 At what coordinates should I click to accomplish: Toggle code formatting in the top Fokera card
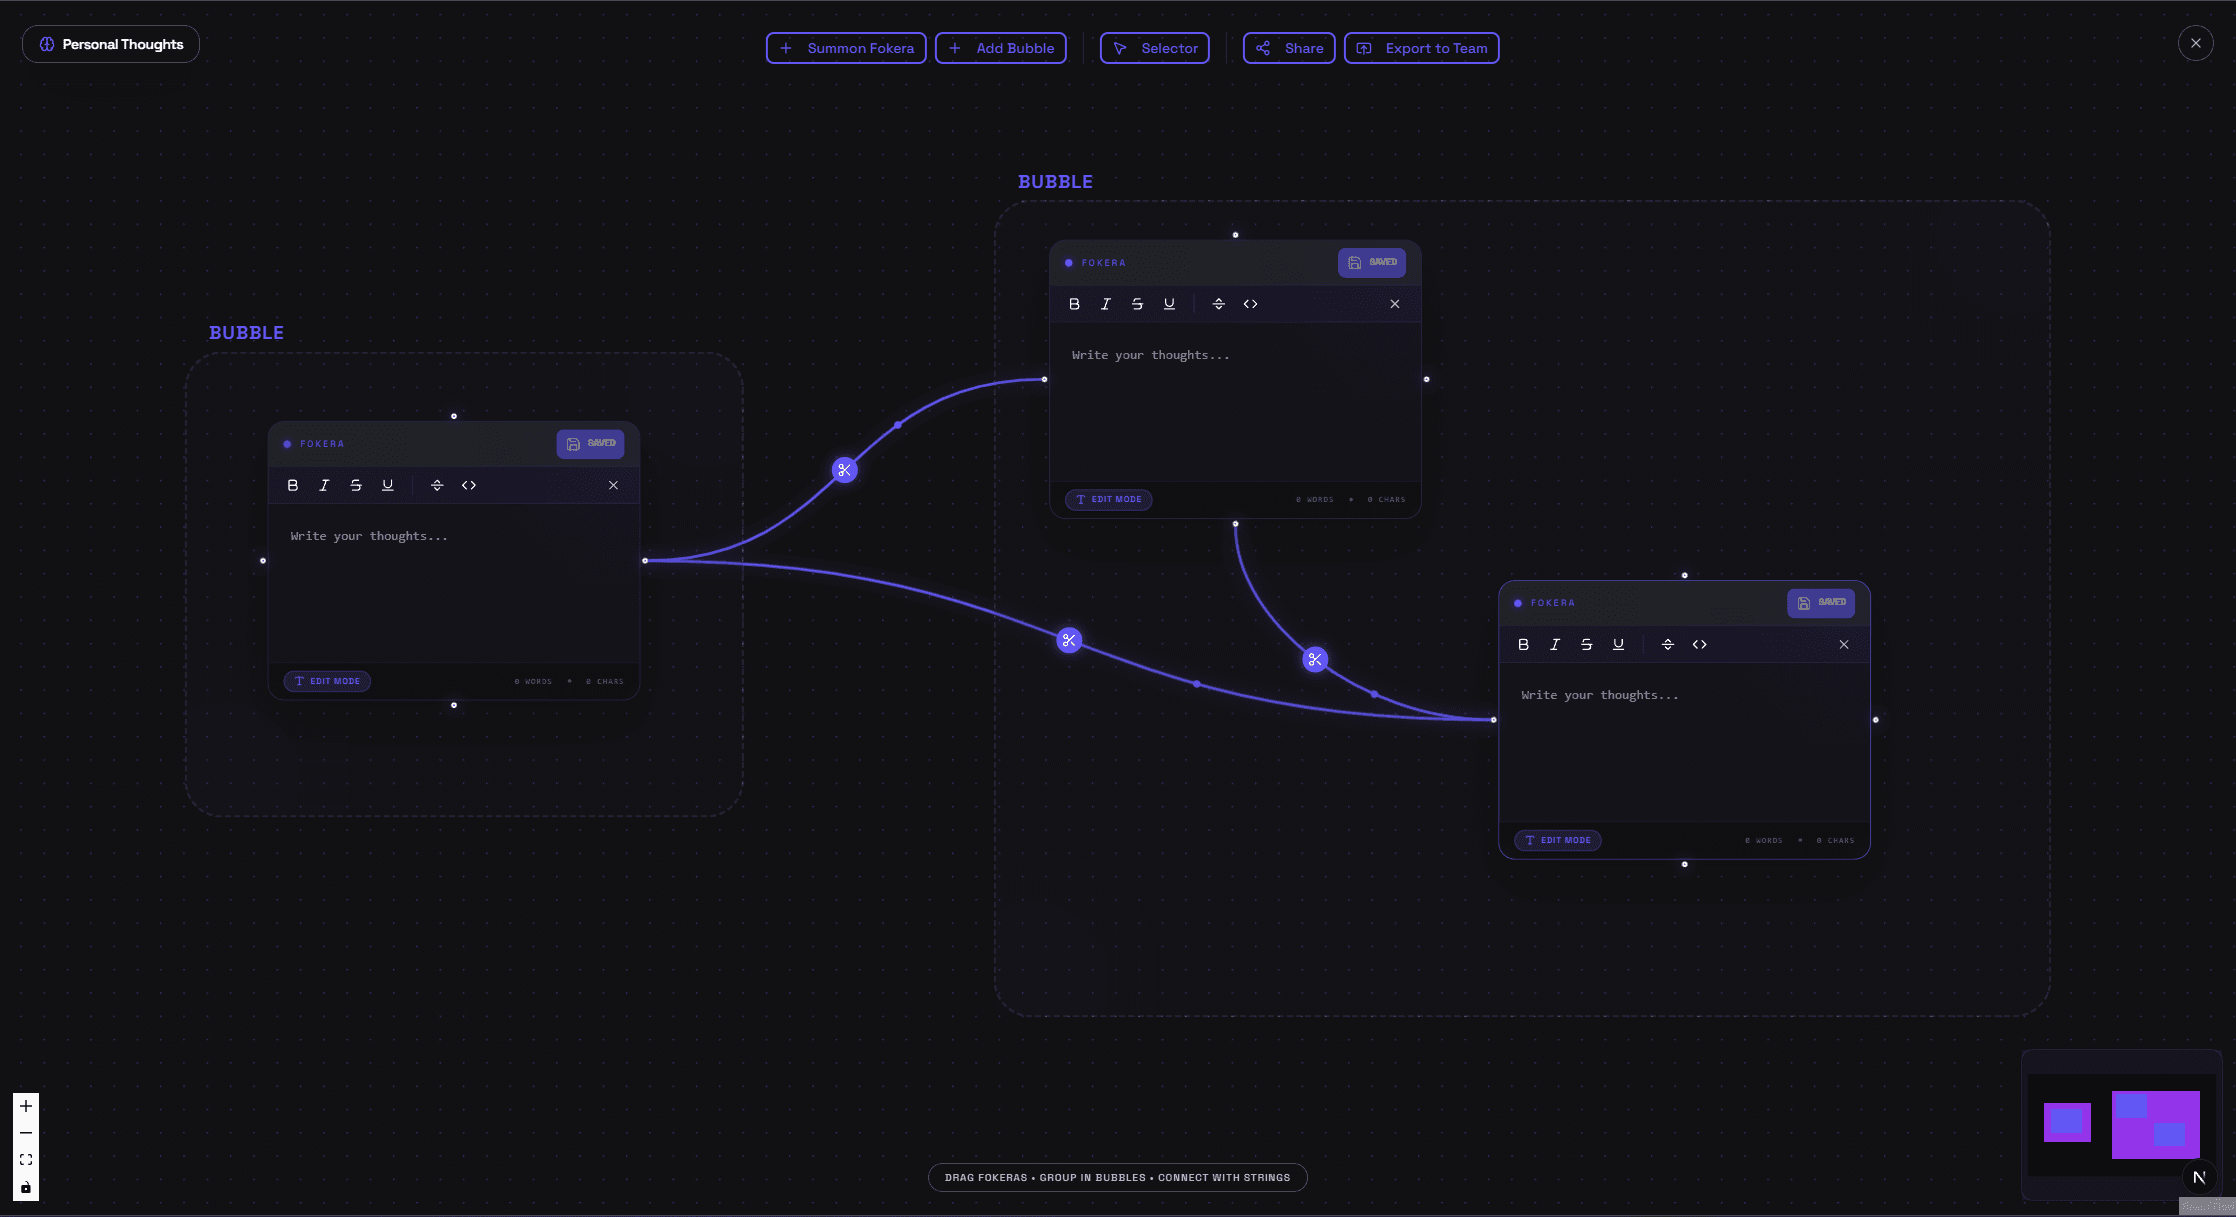coord(1250,304)
